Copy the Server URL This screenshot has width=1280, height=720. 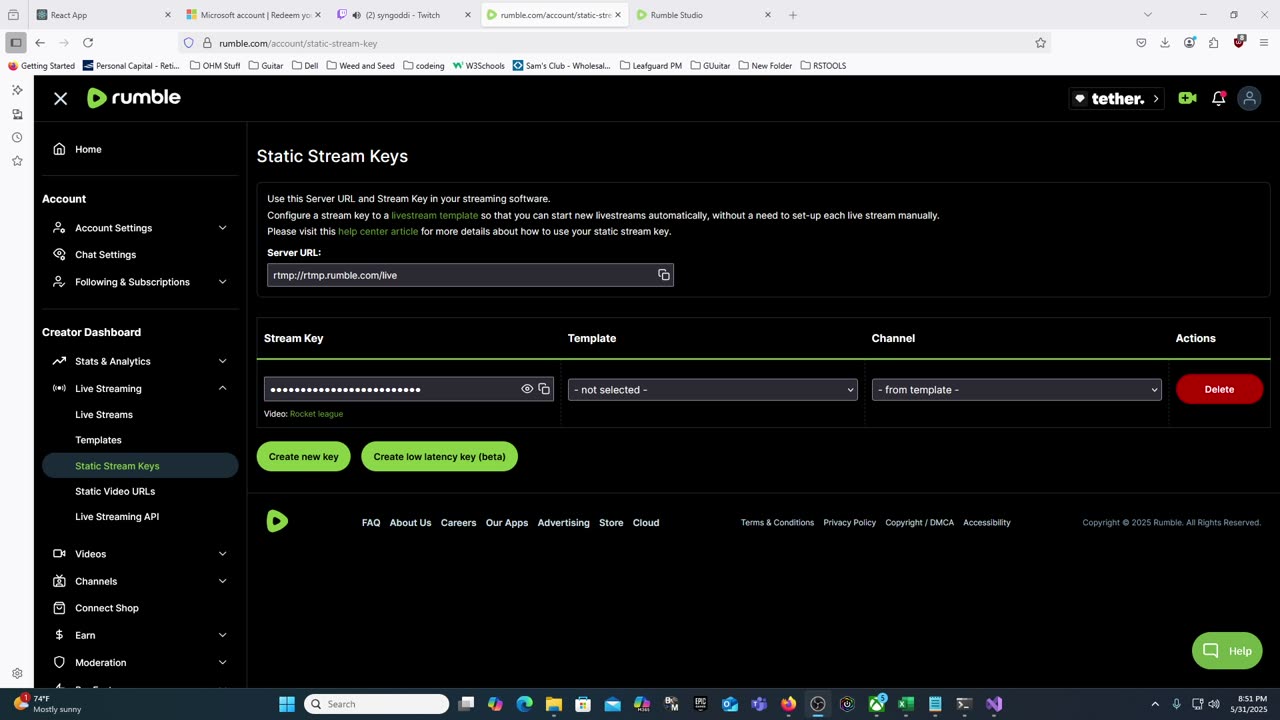pos(663,275)
